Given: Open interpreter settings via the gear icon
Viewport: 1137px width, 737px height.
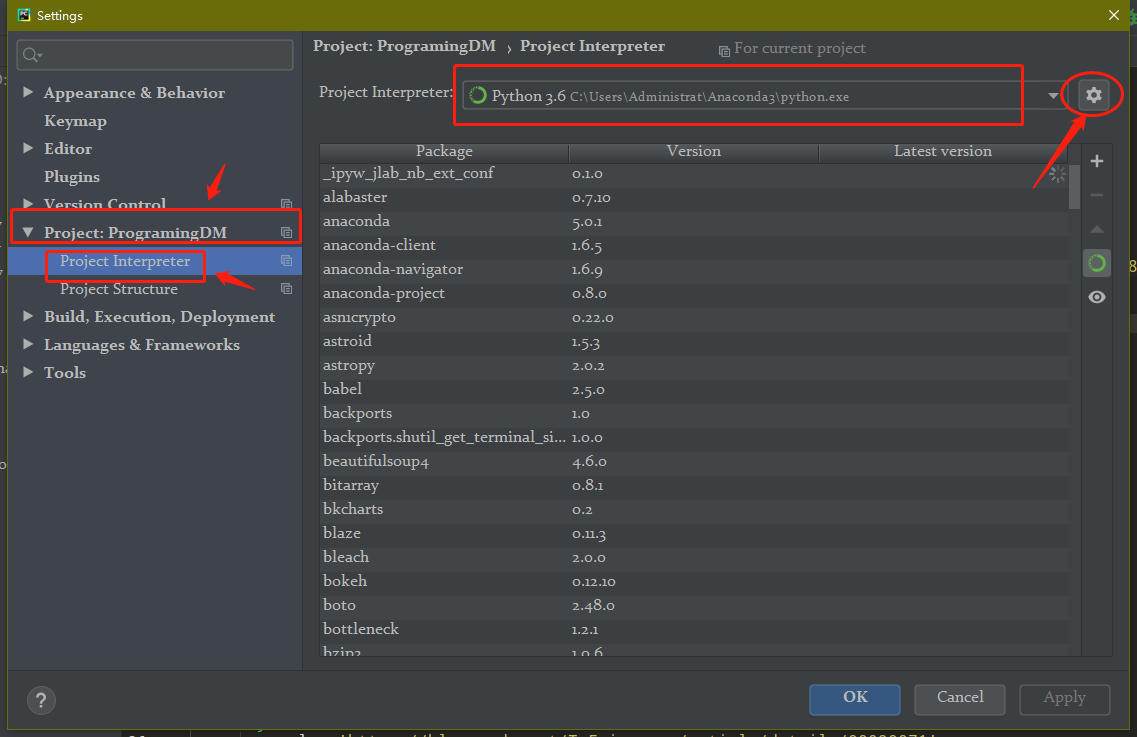Looking at the screenshot, I should 1093,95.
